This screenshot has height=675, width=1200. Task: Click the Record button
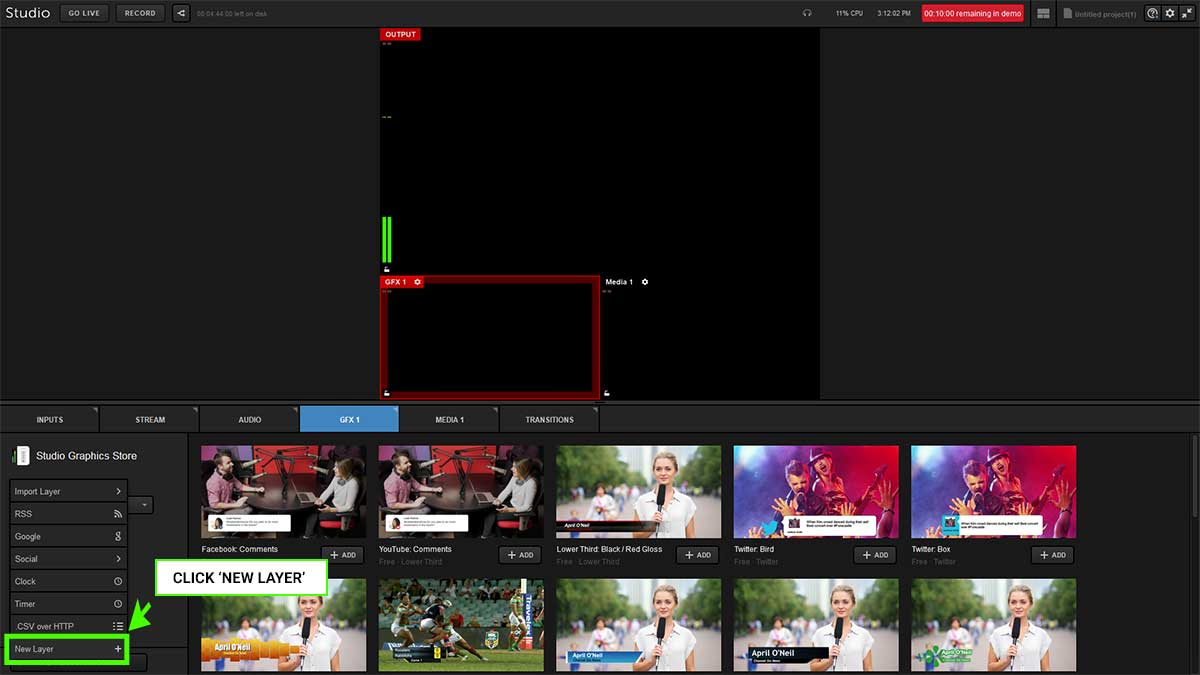click(140, 13)
